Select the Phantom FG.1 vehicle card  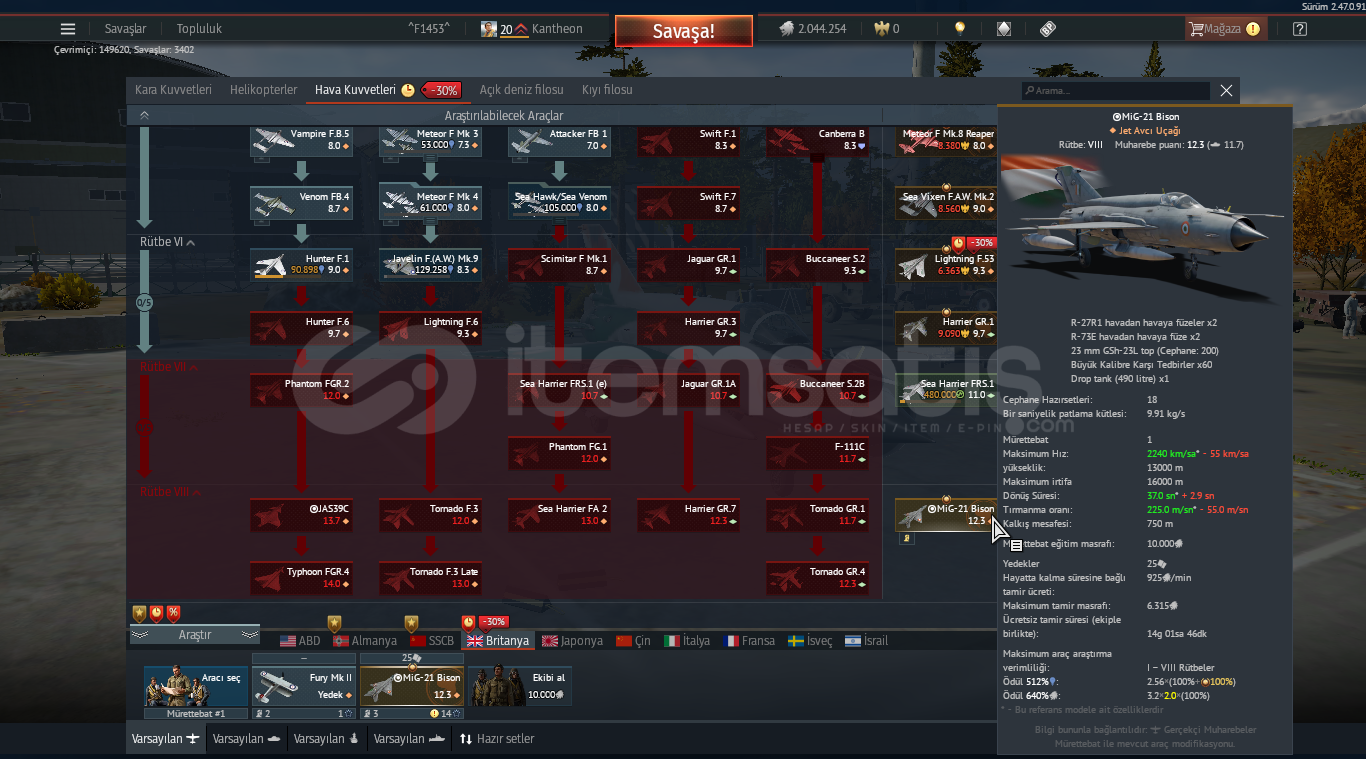click(560, 453)
